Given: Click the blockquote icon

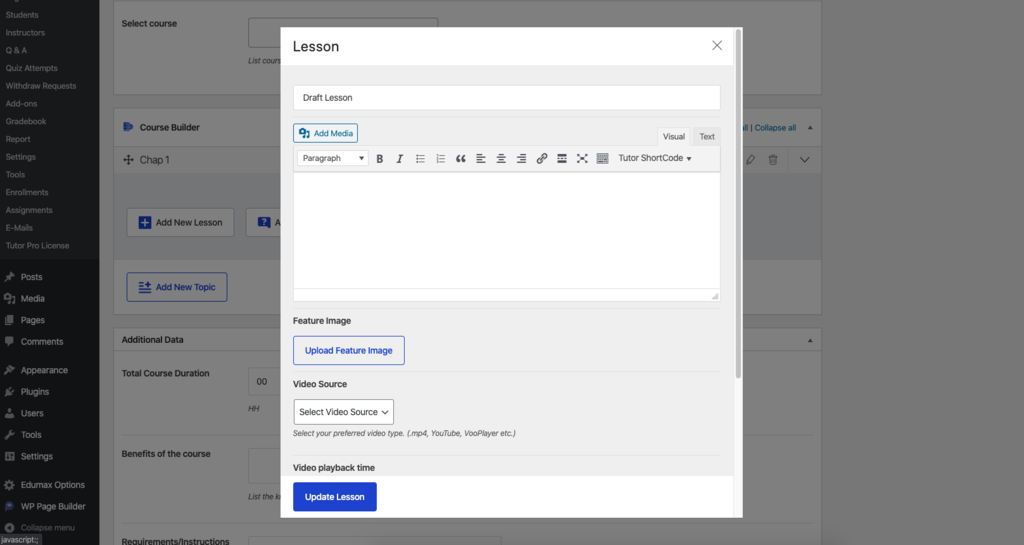Looking at the screenshot, I should pos(461,159).
